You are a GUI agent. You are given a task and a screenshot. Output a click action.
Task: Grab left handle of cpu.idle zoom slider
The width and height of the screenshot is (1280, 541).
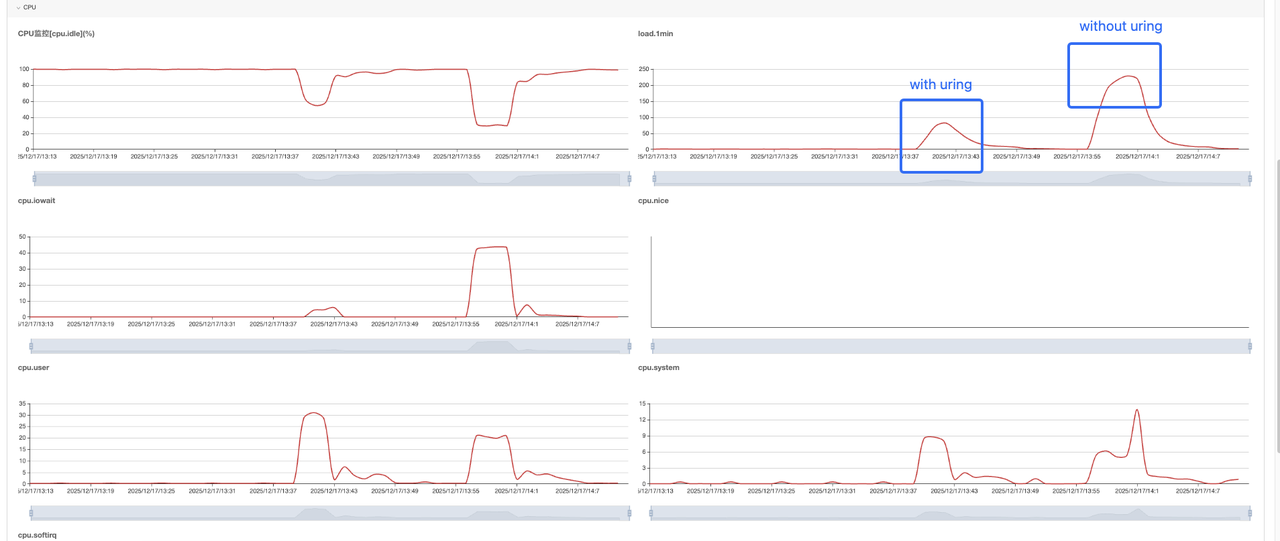point(34,178)
